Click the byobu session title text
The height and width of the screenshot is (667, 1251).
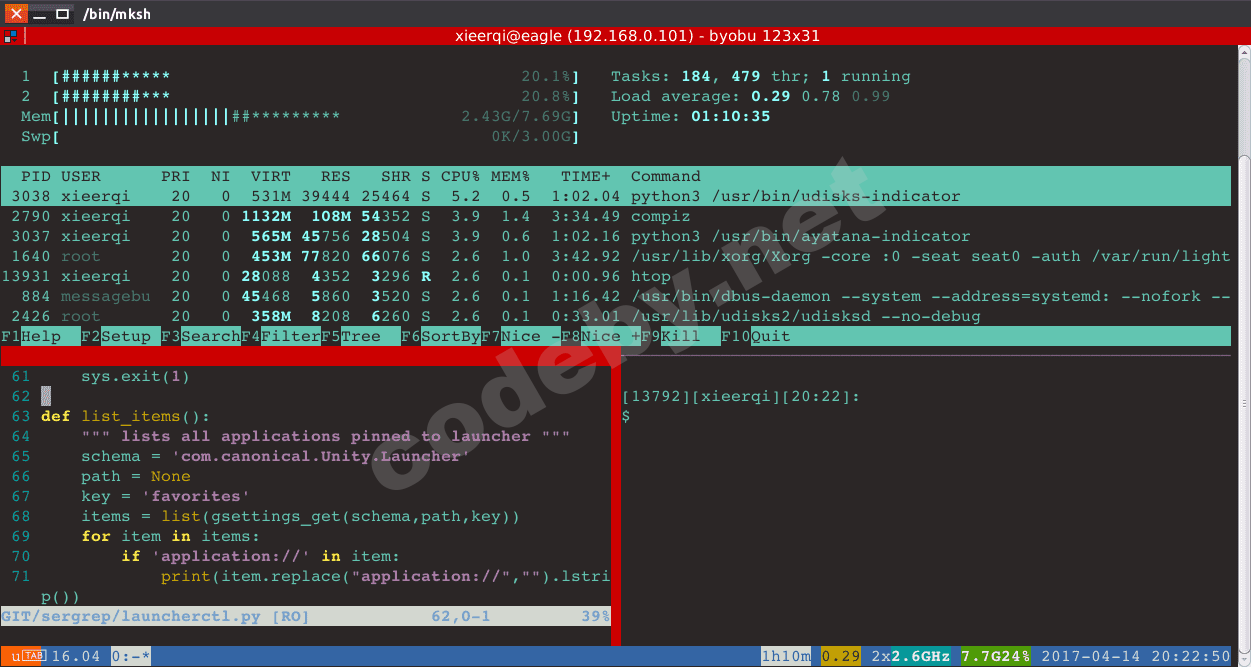[637, 36]
